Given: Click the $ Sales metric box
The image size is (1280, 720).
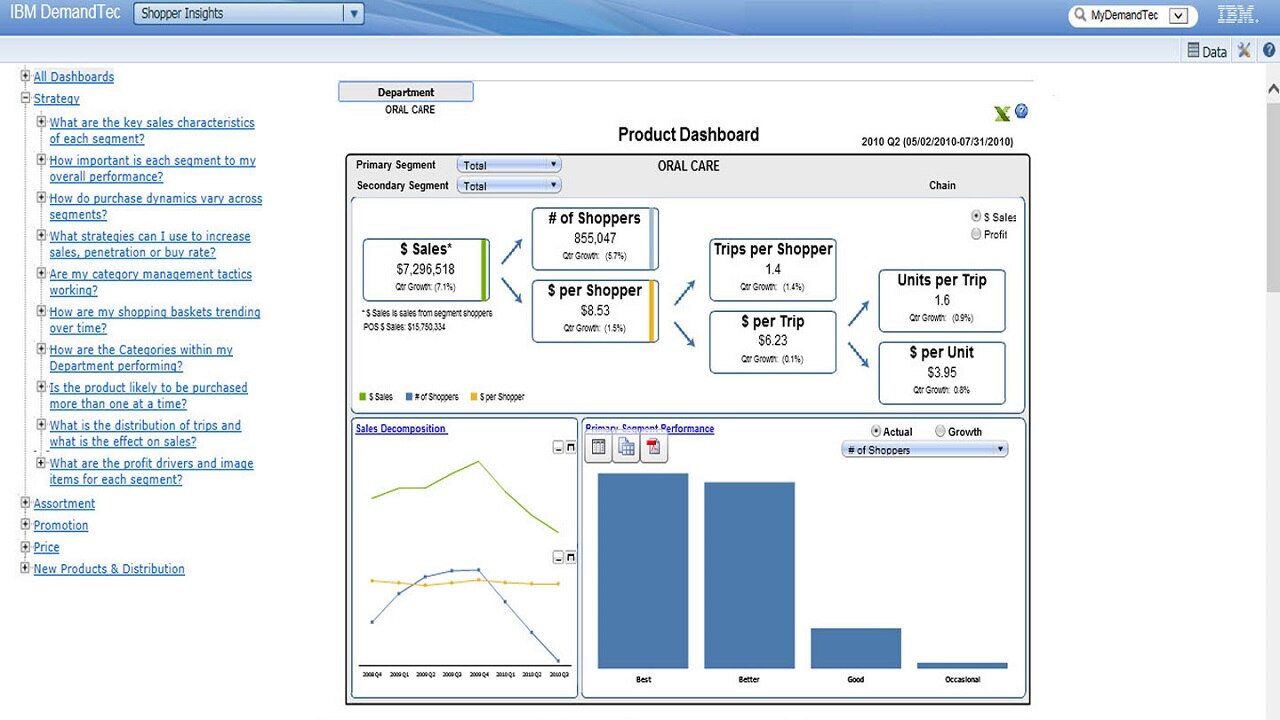Looking at the screenshot, I should (x=426, y=270).
